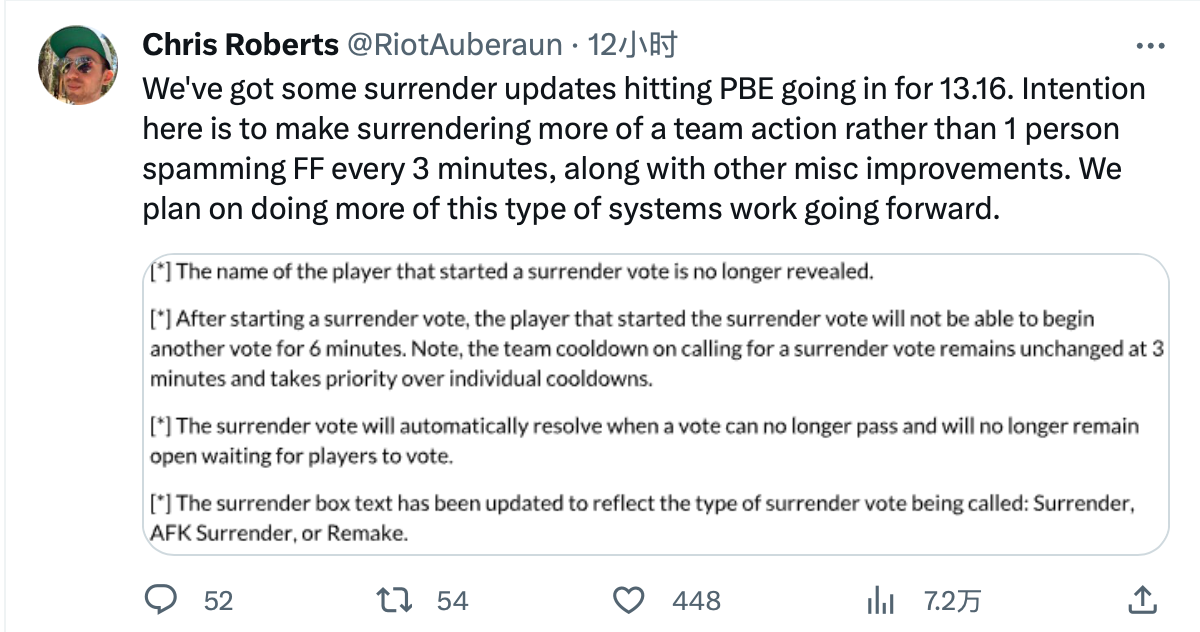Expand the attached surrender patch notes image

pos(655,404)
